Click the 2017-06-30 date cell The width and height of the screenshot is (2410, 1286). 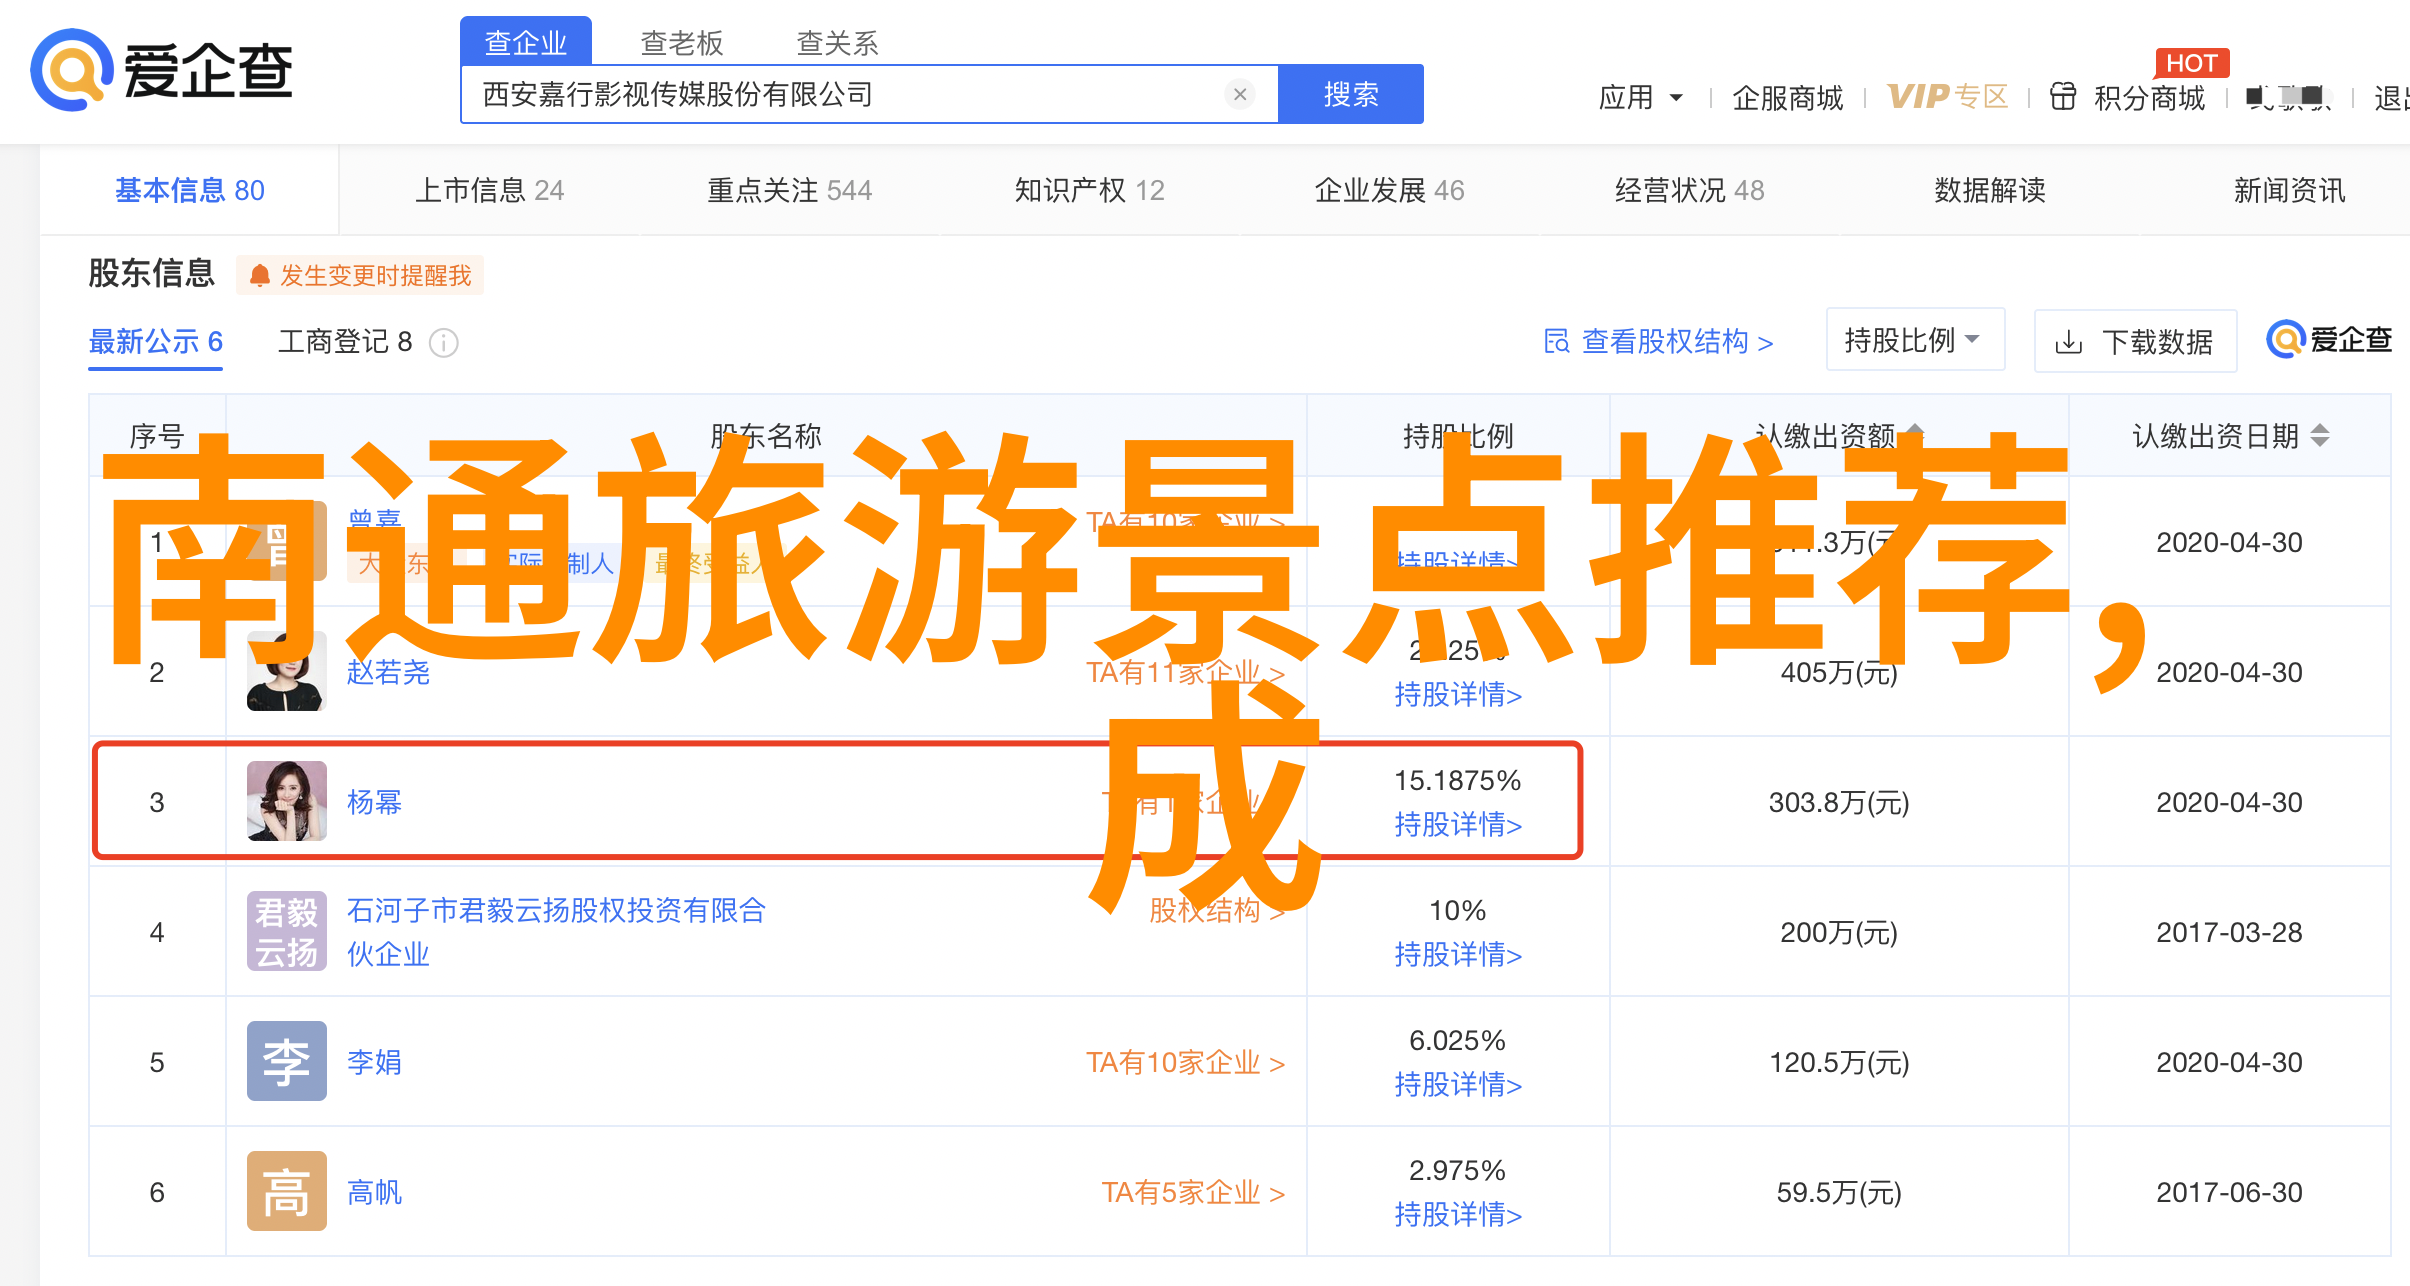click(2229, 1192)
